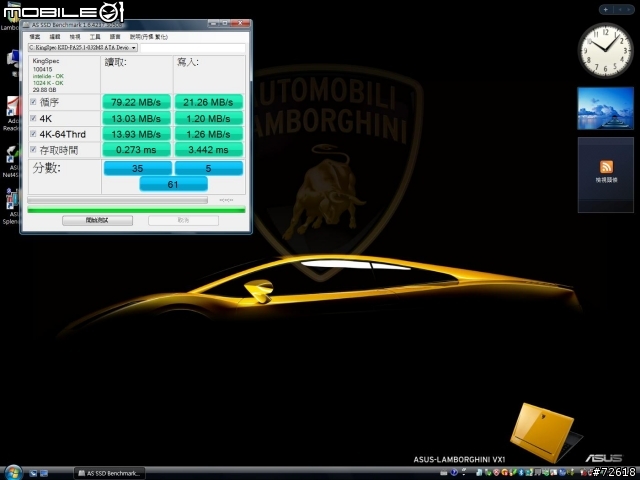Click the 21.26 MB/s sequential write result
The width and height of the screenshot is (640, 480).
coord(209,102)
